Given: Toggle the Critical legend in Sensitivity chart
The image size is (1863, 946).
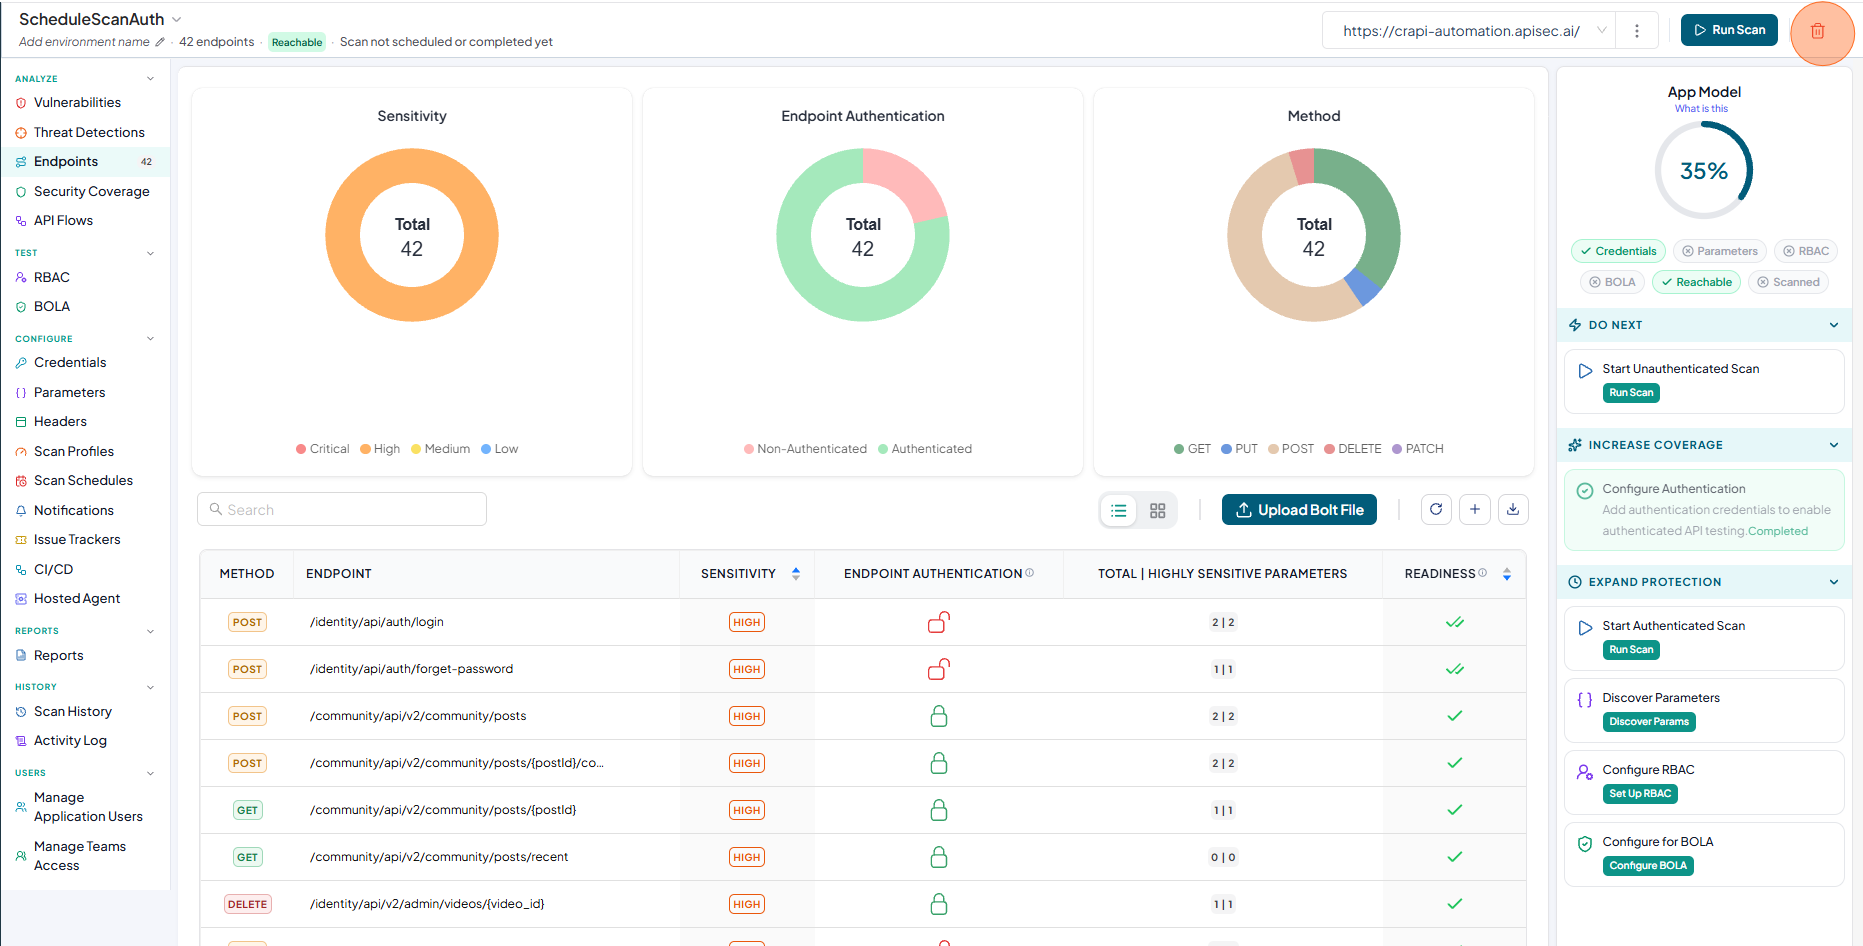Looking at the screenshot, I should click(322, 449).
